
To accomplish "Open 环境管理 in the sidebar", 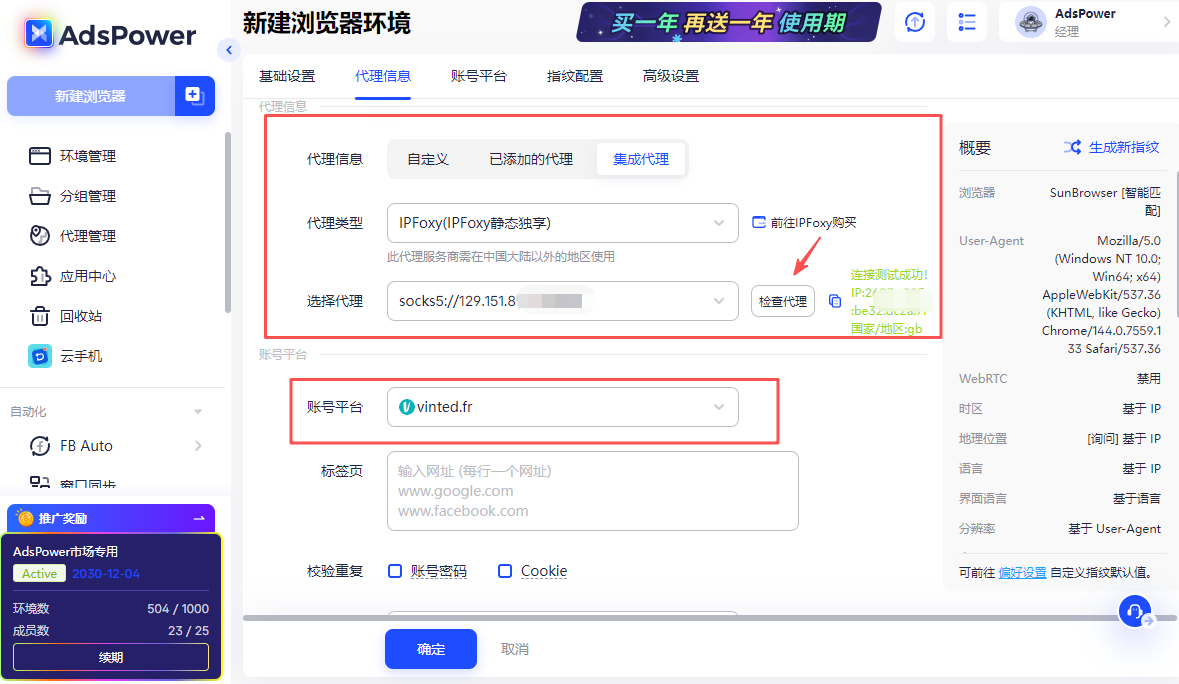I will 88,156.
